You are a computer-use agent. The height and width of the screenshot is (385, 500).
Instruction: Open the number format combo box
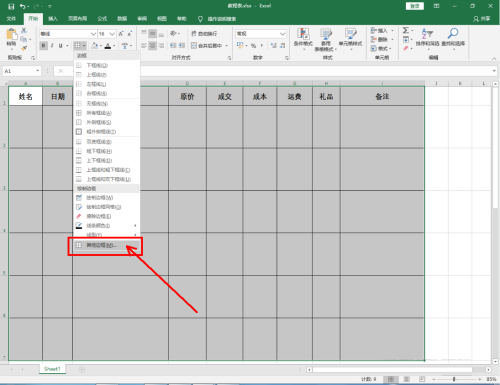tap(261, 34)
